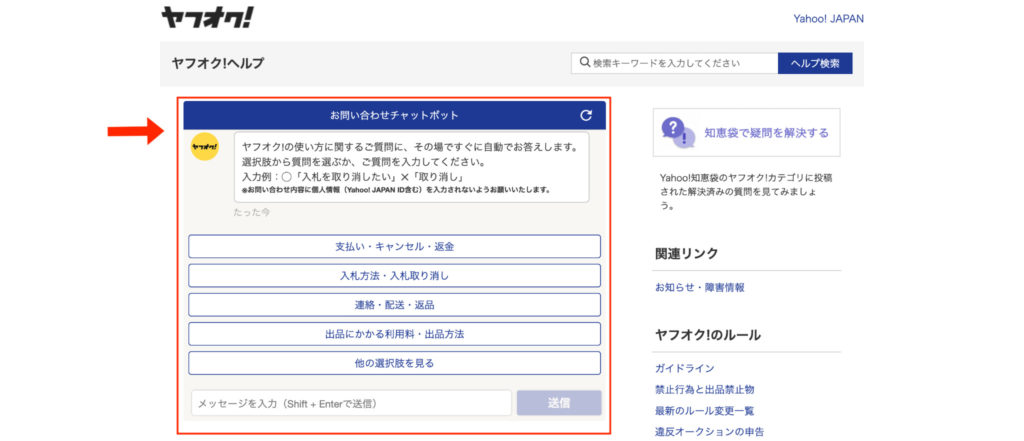The image size is (1024, 441).
Task: Open 最新のルール変更一覧 link
Action: (705, 411)
